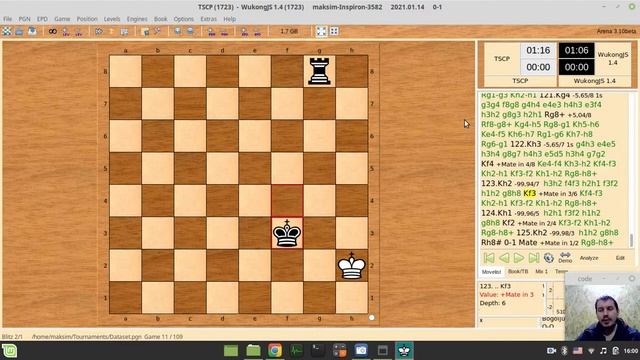This screenshot has height=360, width=640.
Task: Click the fullscreen expand board icon
Action: (322, 31)
